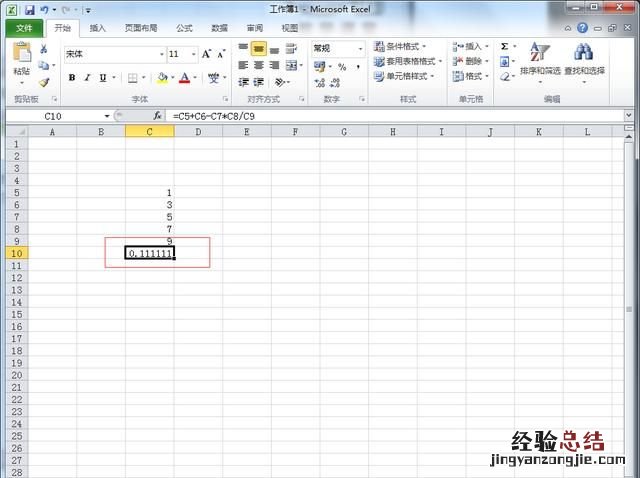The image size is (640, 478).
Task: Click the Increase Font Size icon
Action: (x=208, y=54)
